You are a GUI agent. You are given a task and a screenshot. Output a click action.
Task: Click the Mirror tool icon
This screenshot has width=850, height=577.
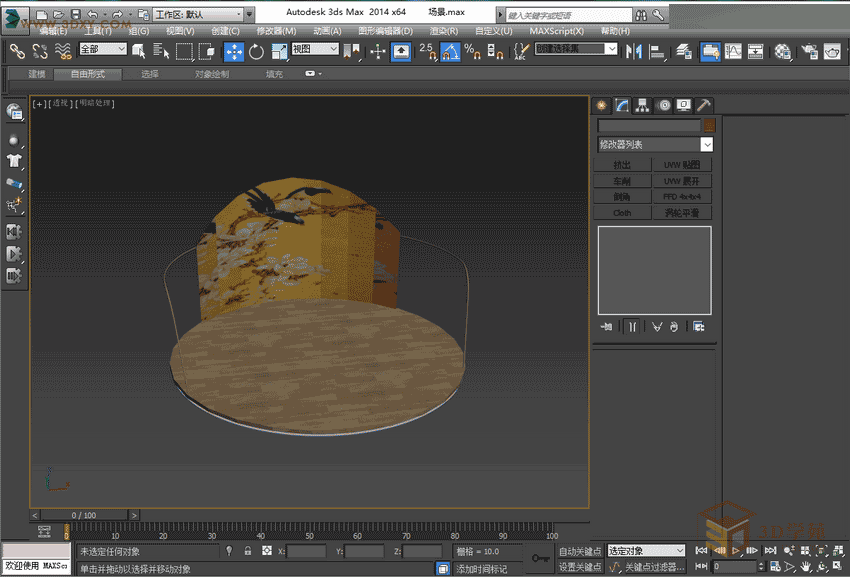[633, 52]
